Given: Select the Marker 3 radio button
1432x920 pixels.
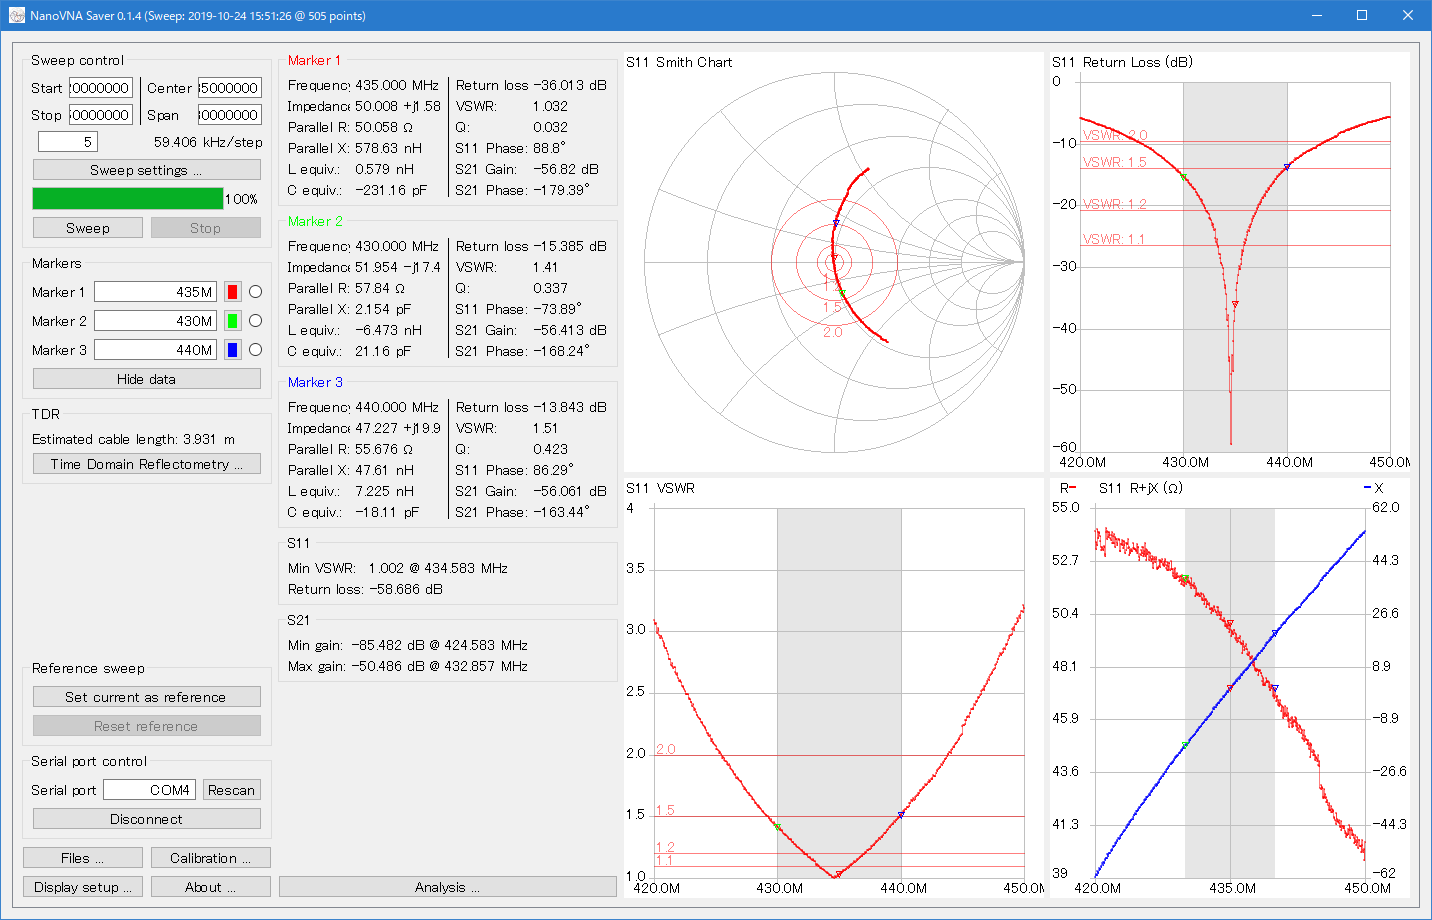Looking at the screenshot, I should pyautogui.click(x=255, y=350).
